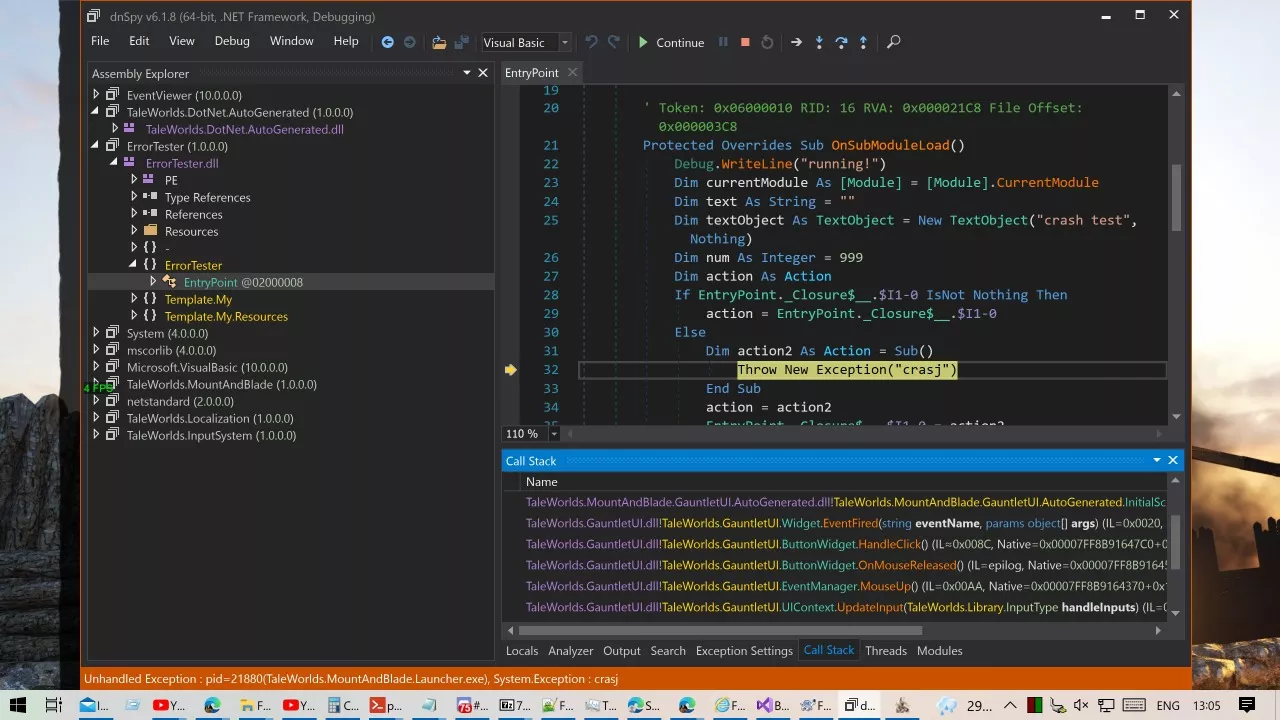This screenshot has width=1280, height=720.
Task: Step Over the current statement
Action: click(841, 42)
